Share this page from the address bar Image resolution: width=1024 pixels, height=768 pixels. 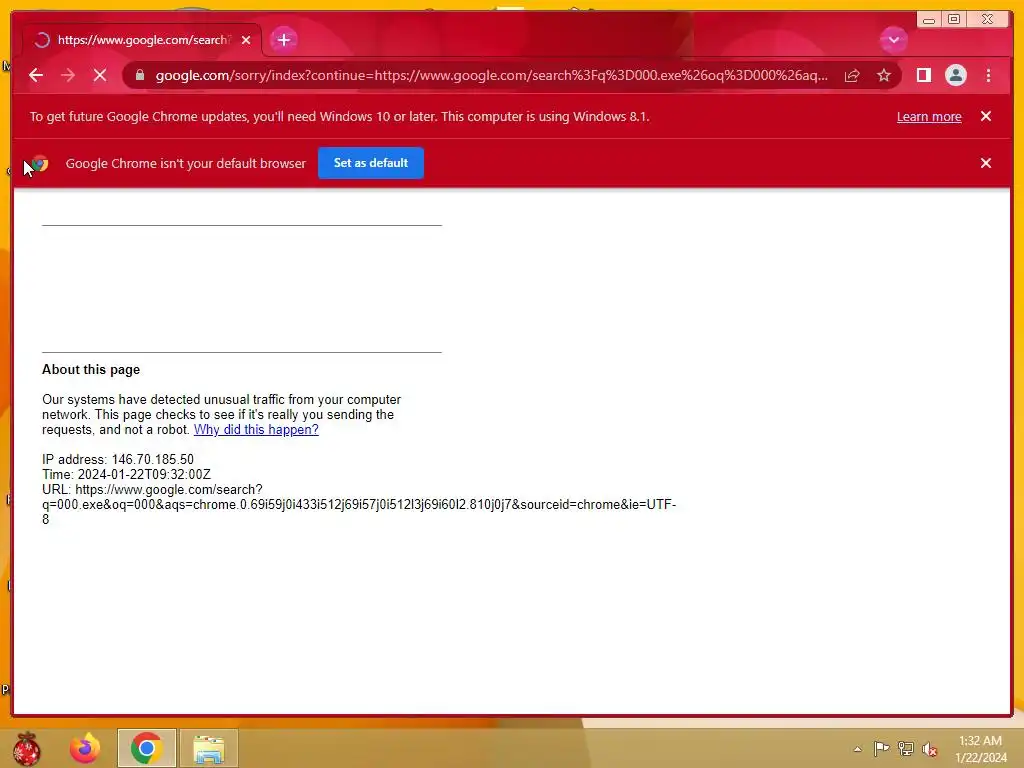coord(852,76)
